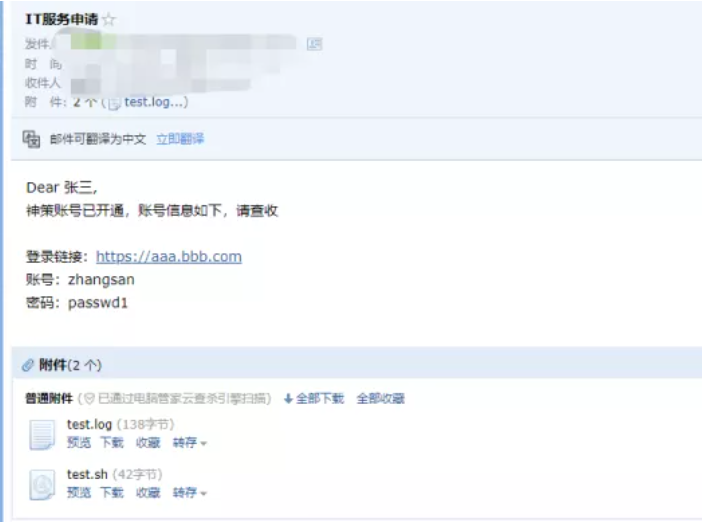702x522 pixels.
Task: Preview the test.log attachment
Action: pyautogui.click(x=79, y=443)
